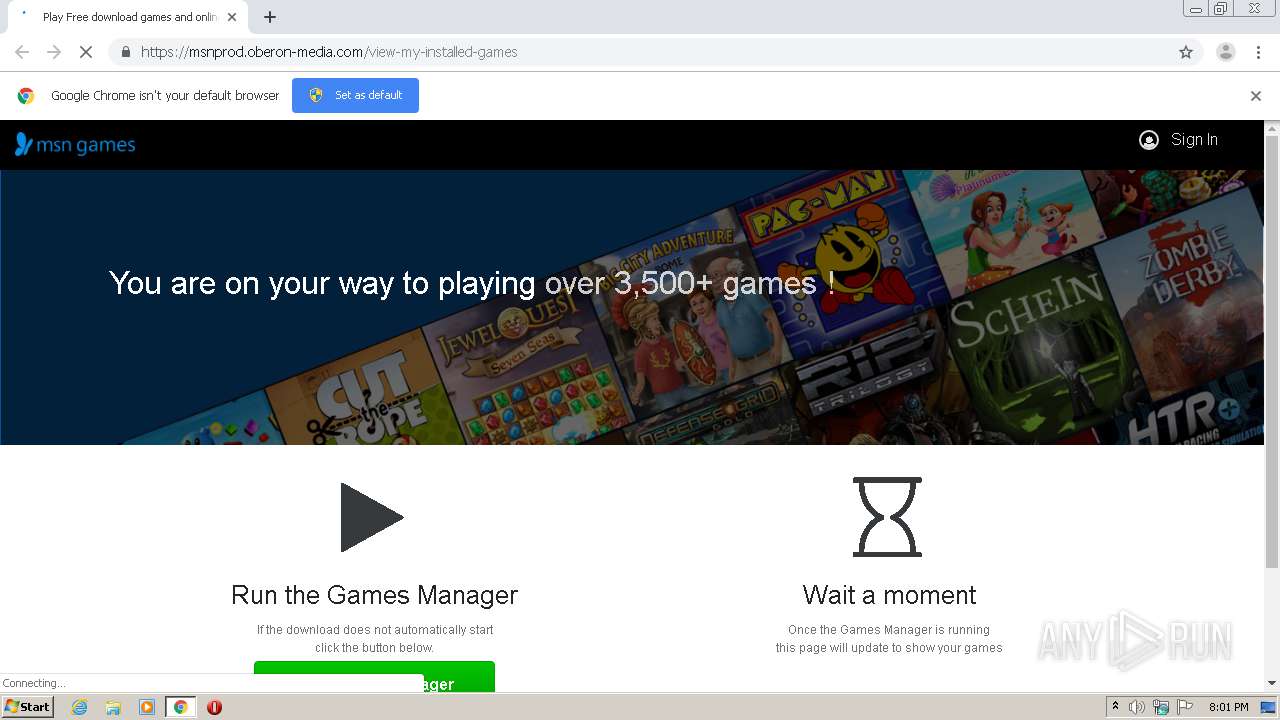Viewport: 1280px width, 720px height.
Task: Click the padlock site info icon
Action: pyautogui.click(x=125, y=52)
